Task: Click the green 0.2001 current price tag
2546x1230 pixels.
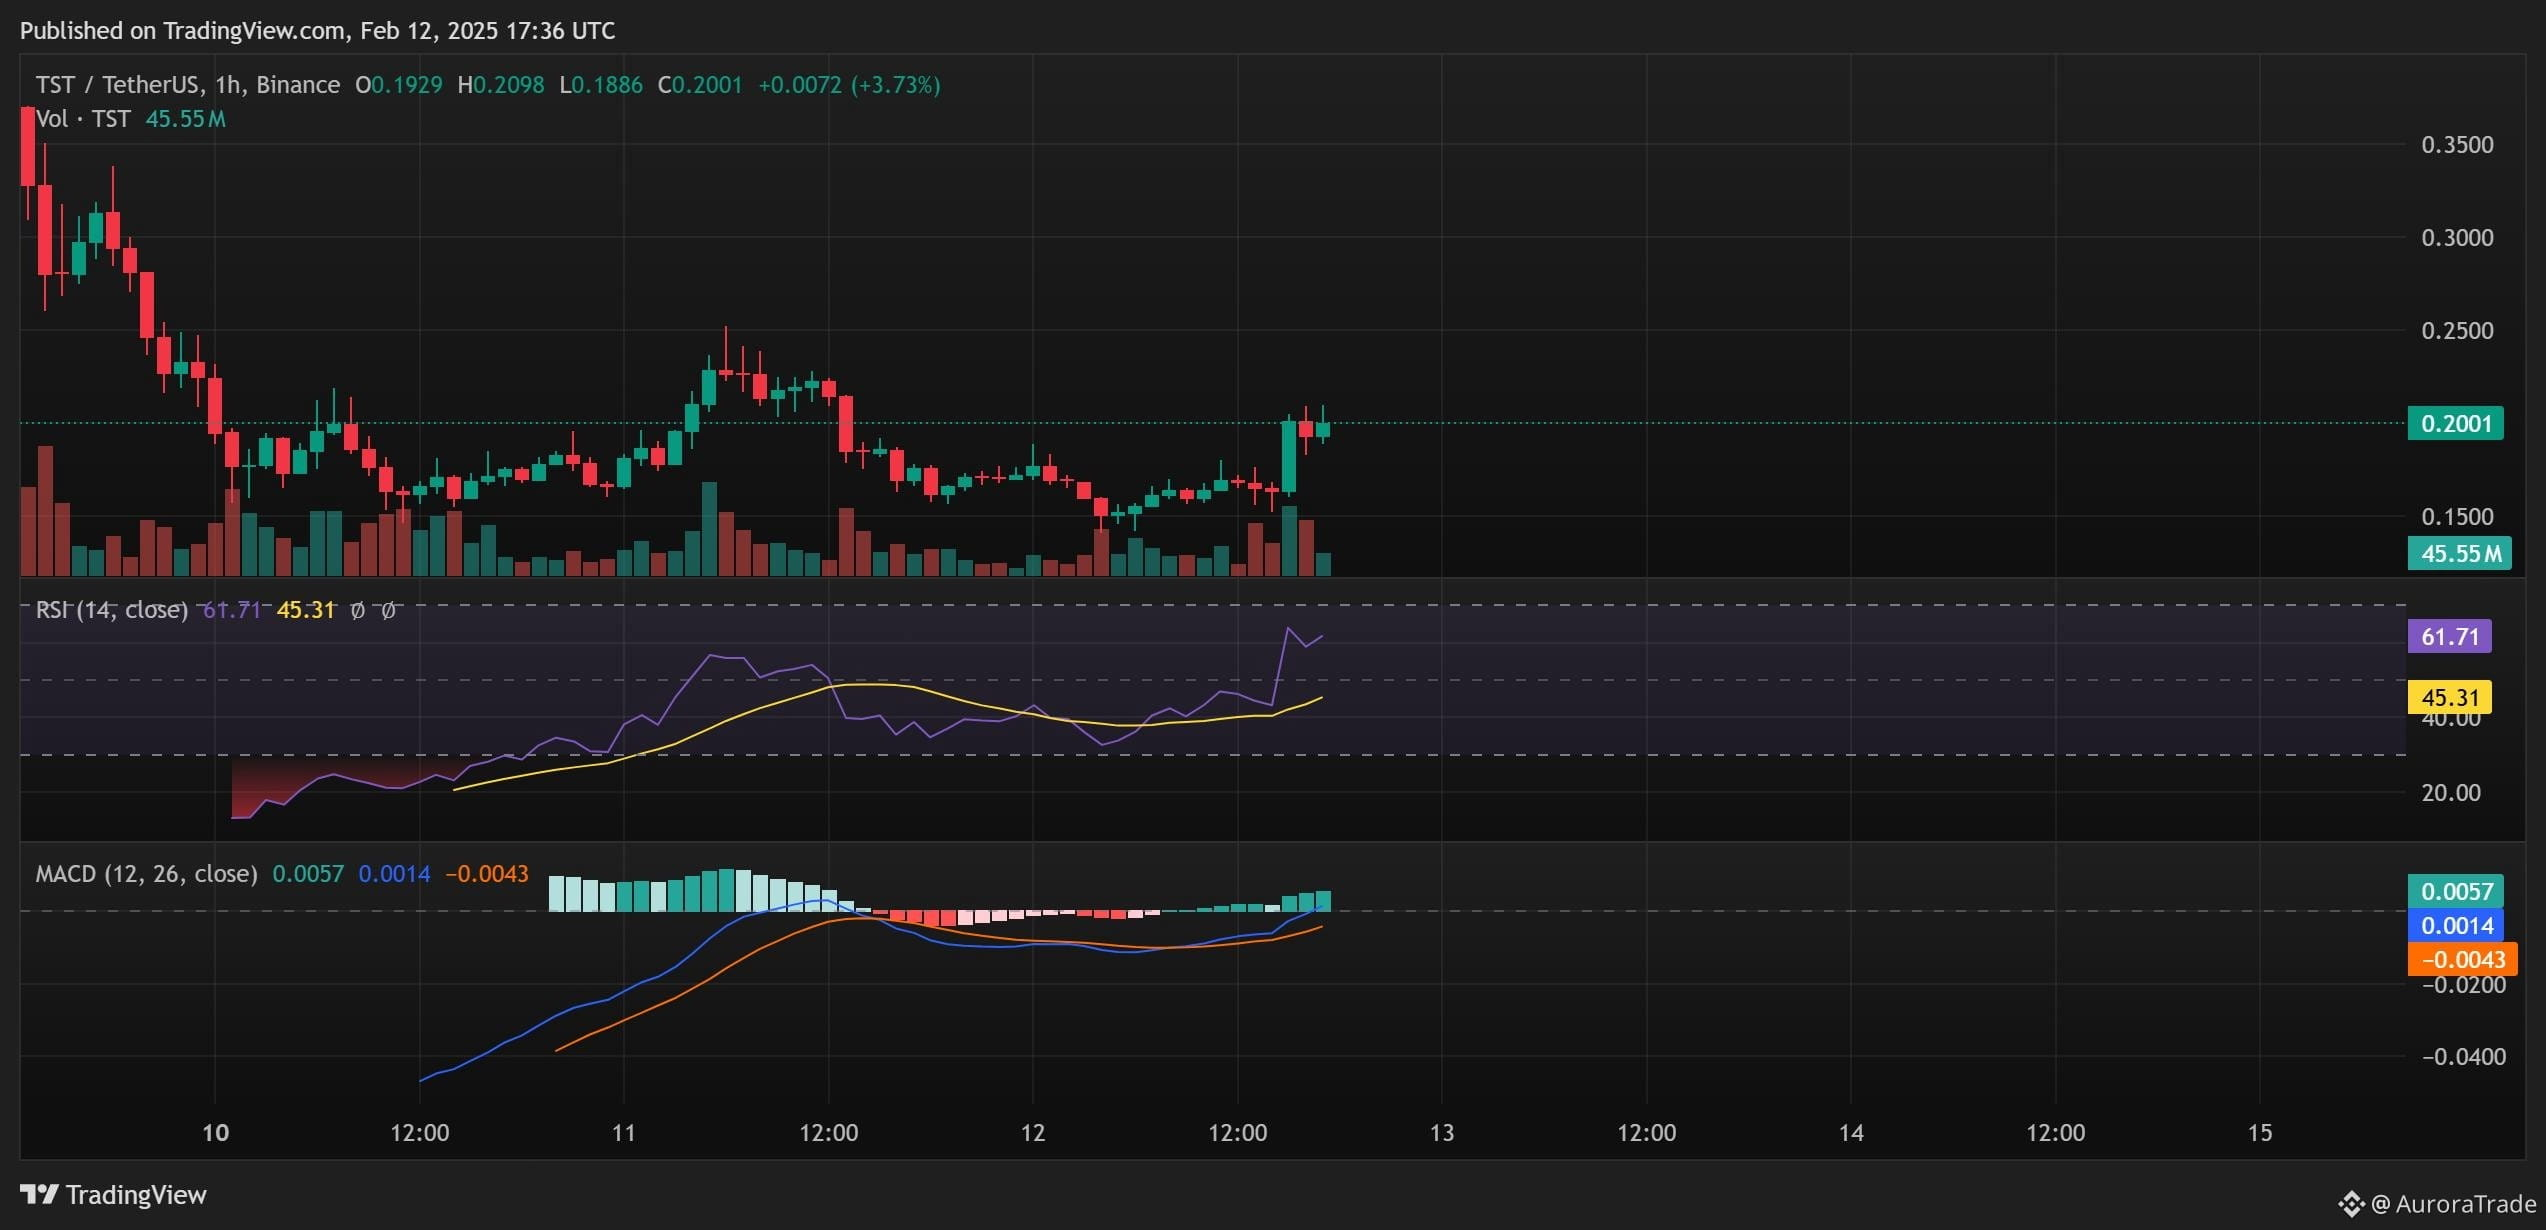Action: [2455, 423]
